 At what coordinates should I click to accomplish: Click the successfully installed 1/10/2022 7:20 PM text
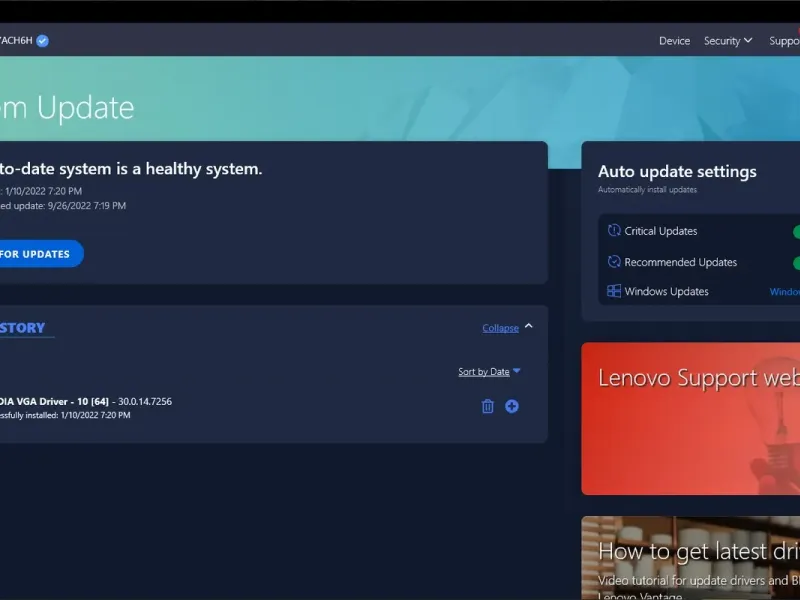[65, 415]
